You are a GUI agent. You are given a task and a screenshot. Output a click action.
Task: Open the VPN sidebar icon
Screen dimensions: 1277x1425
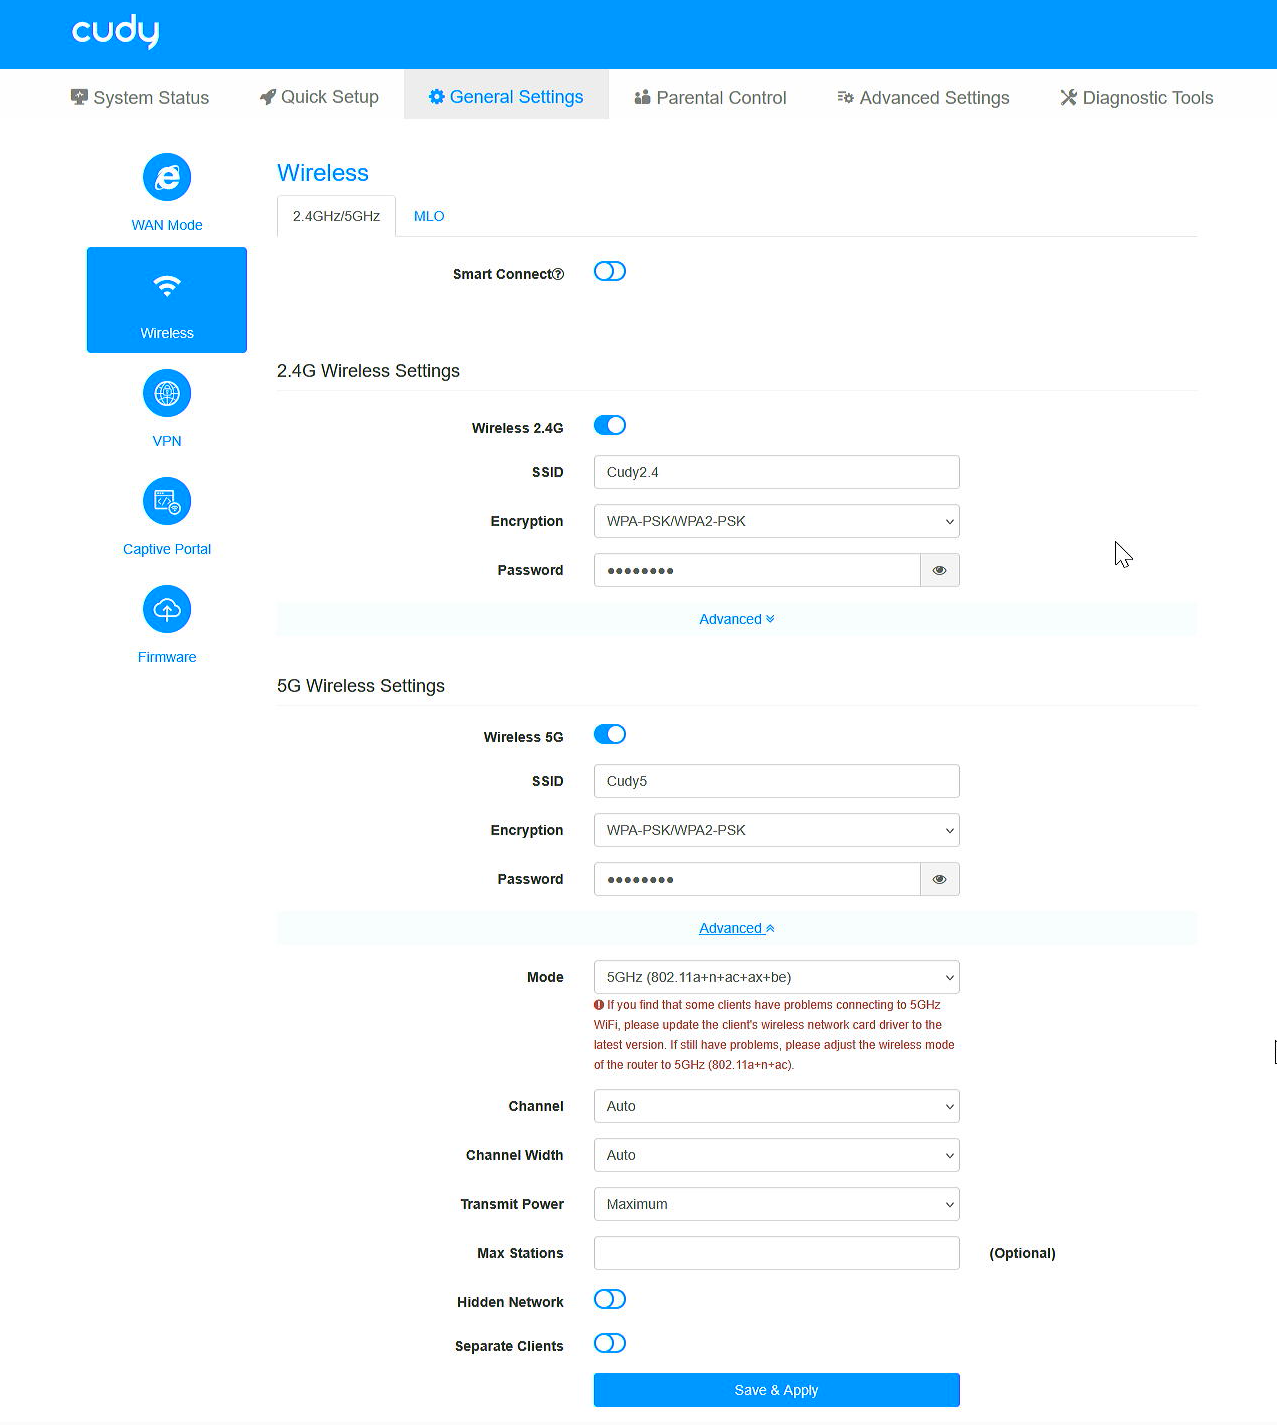click(x=167, y=394)
